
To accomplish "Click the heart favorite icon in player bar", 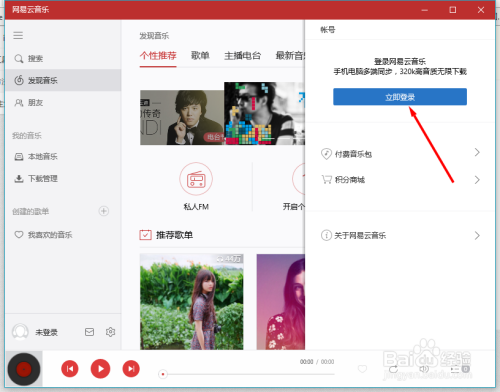I will (x=362, y=369).
